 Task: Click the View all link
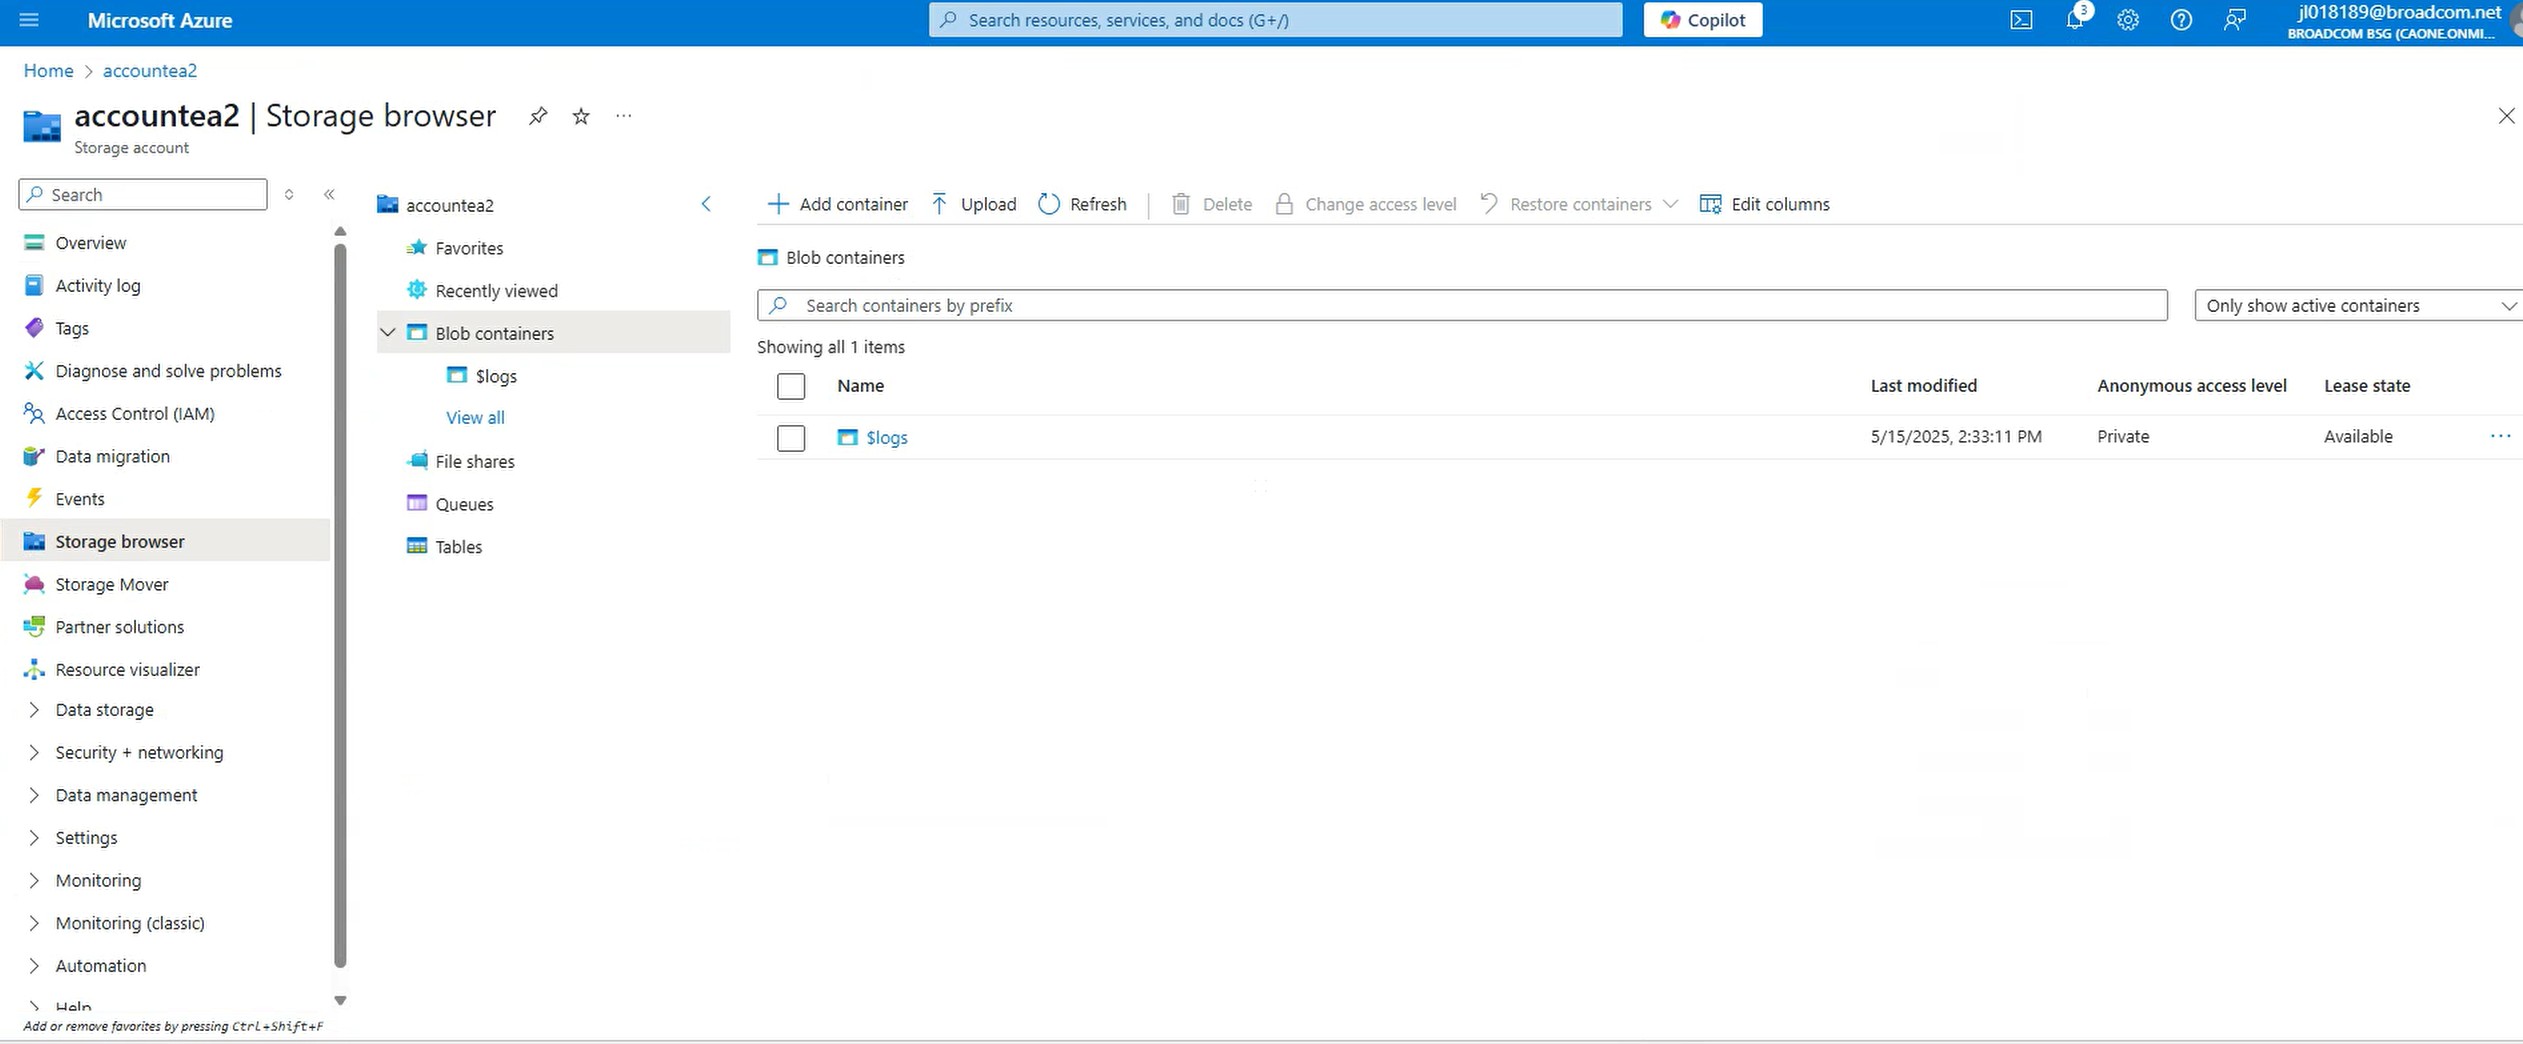(x=475, y=418)
